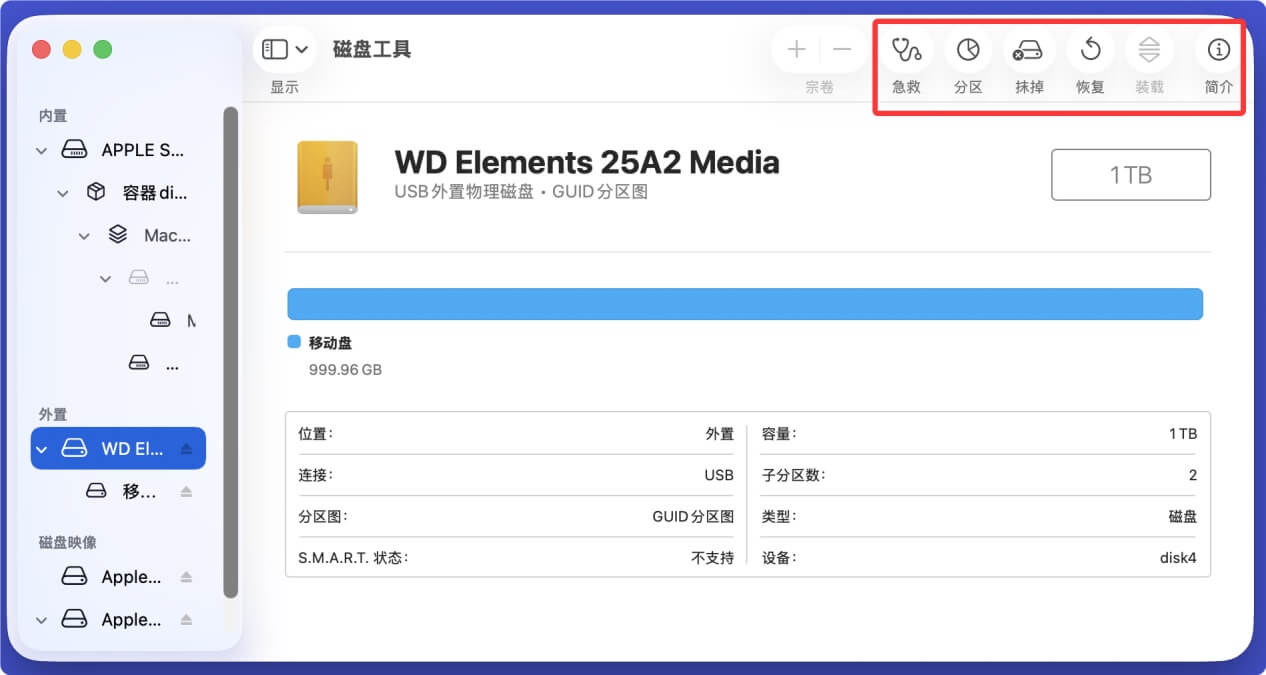Click the blue 移动盘 usage bar
Viewport: 1266px width, 675px height.
(745, 303)
